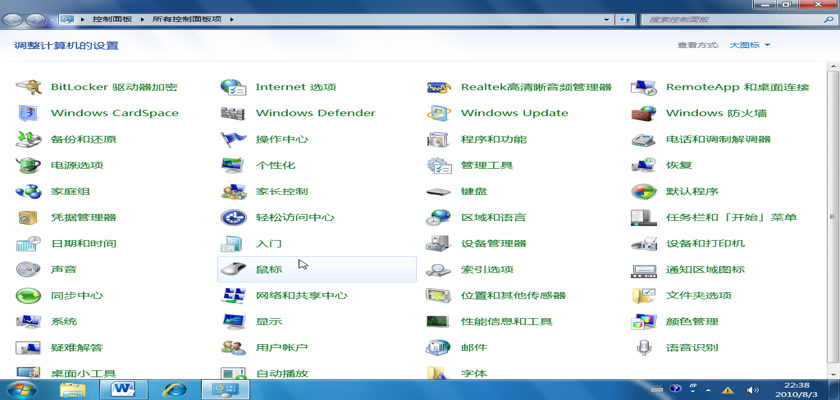840x400 pixels.
Task: Open 用户帐户 (User Accounts) icon
Action: click(233, 347)
